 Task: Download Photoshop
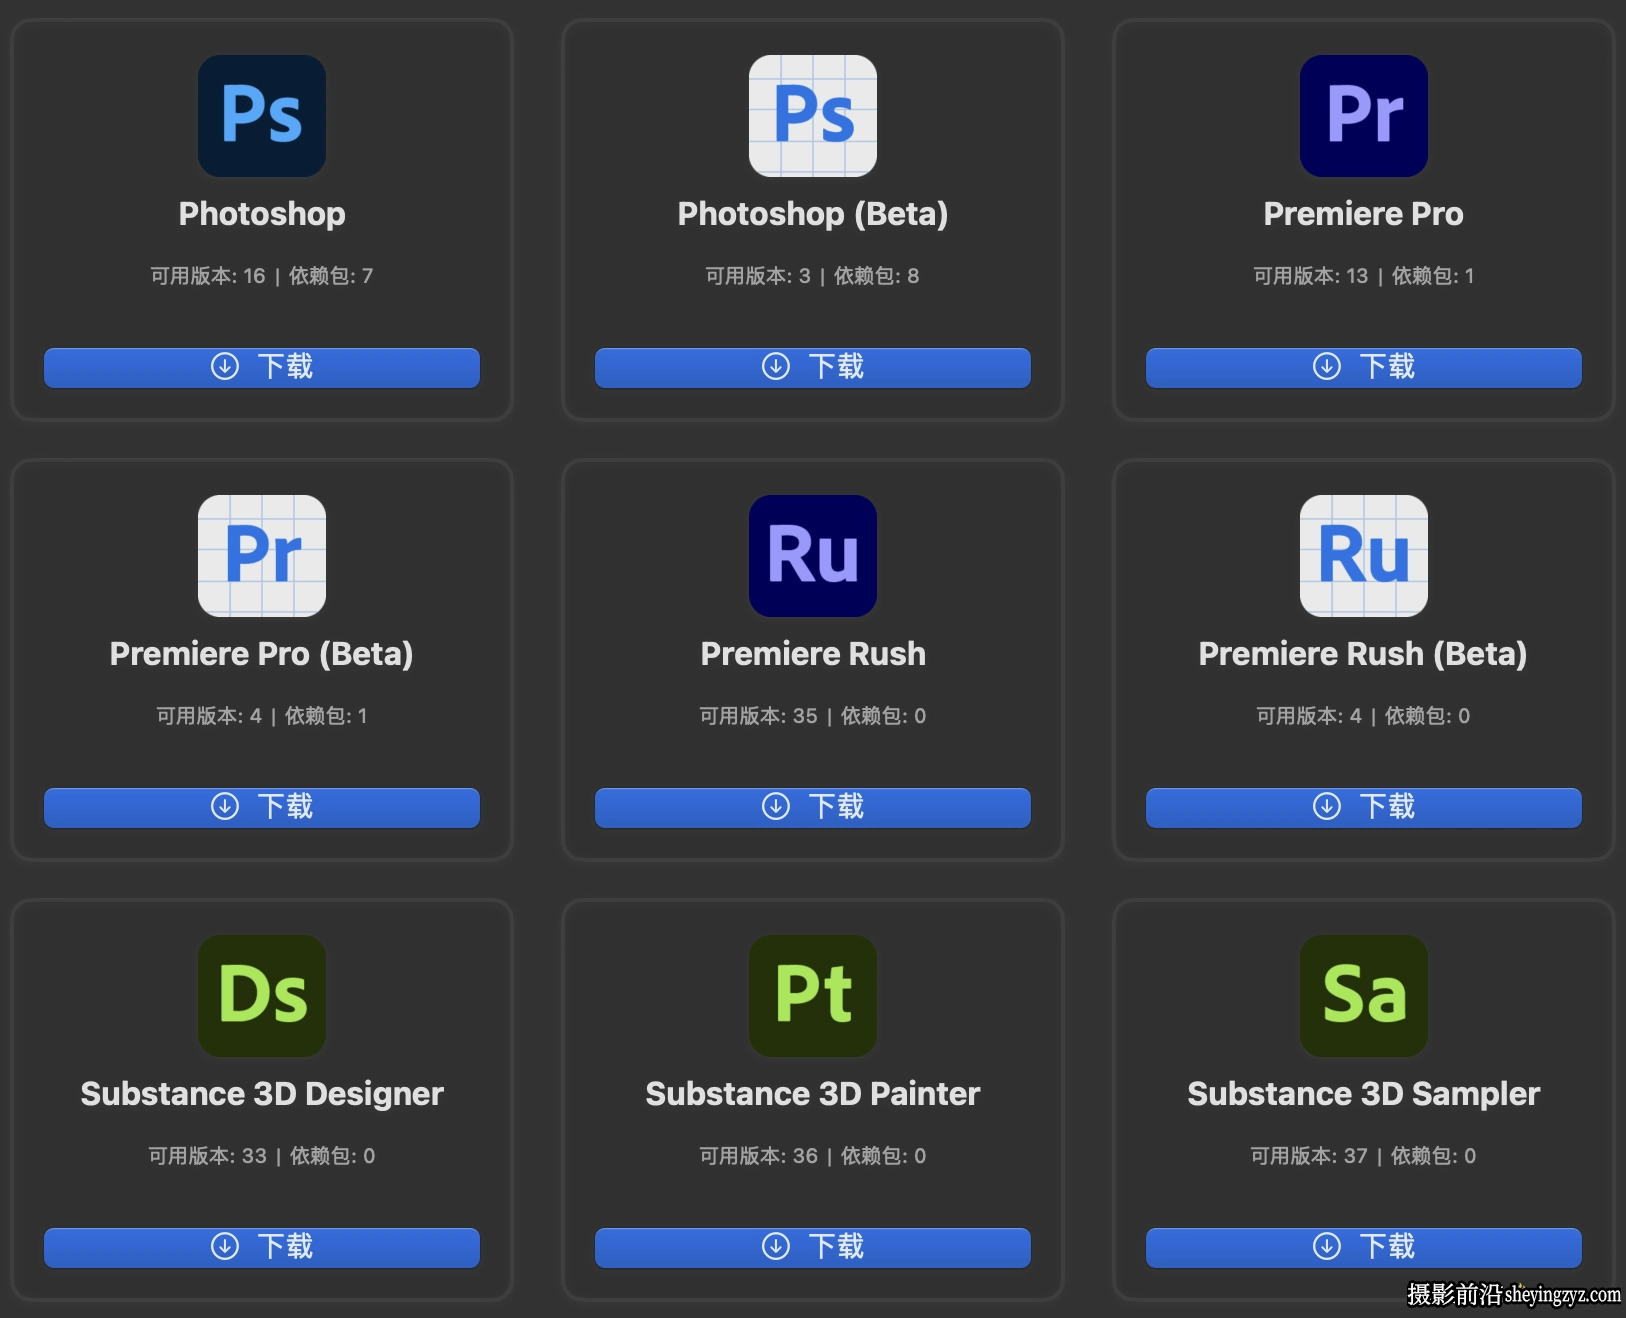(x=262, y=367)
